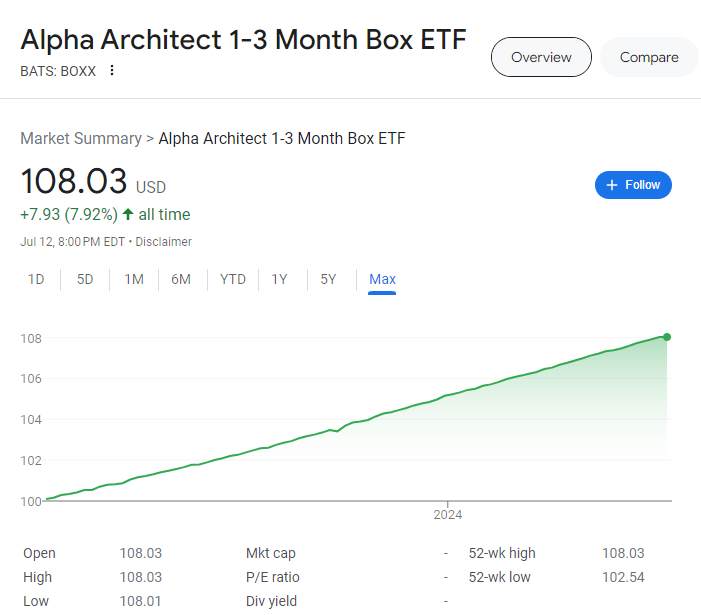Open the Disclaimer link
Screen dimensions: 701x615
(164, 242)
